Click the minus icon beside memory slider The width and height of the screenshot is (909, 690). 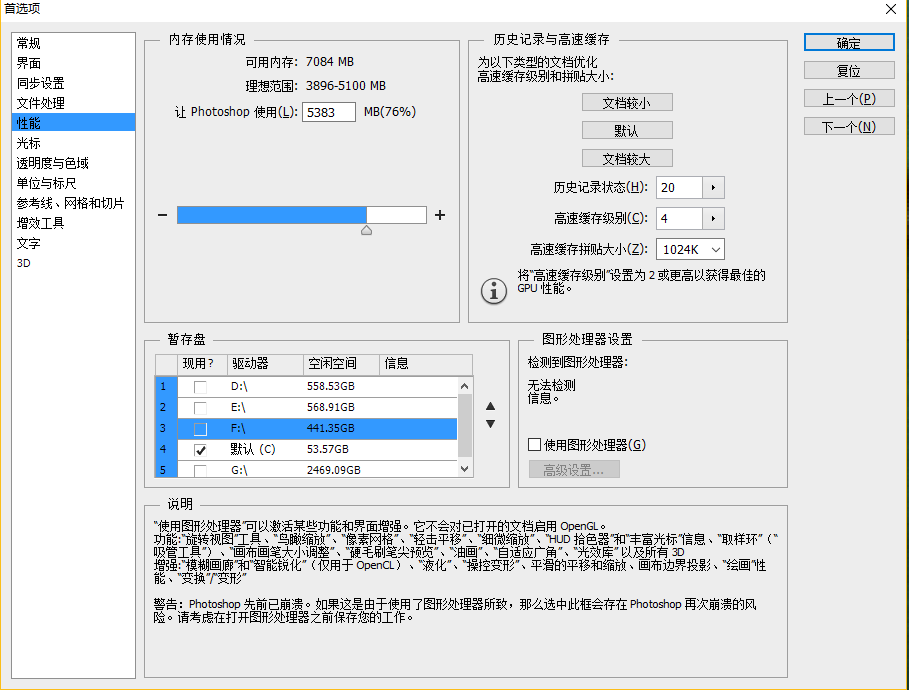click(162, 215)
